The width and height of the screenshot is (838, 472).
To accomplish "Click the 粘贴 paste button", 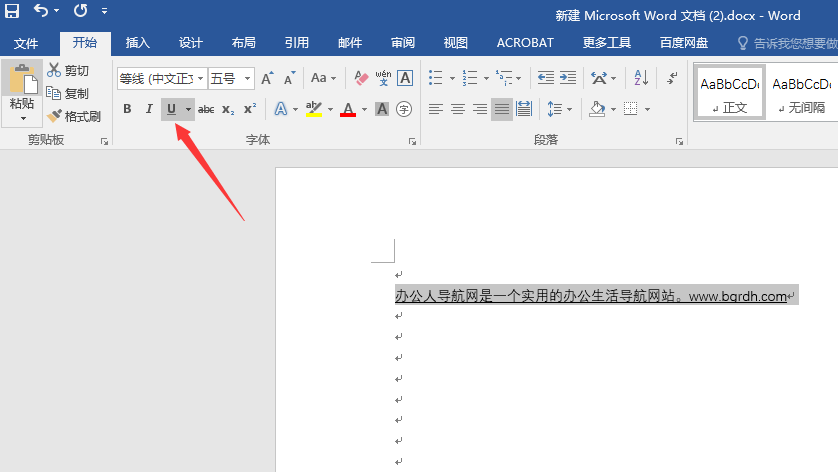I will click(x=22, y=85).
